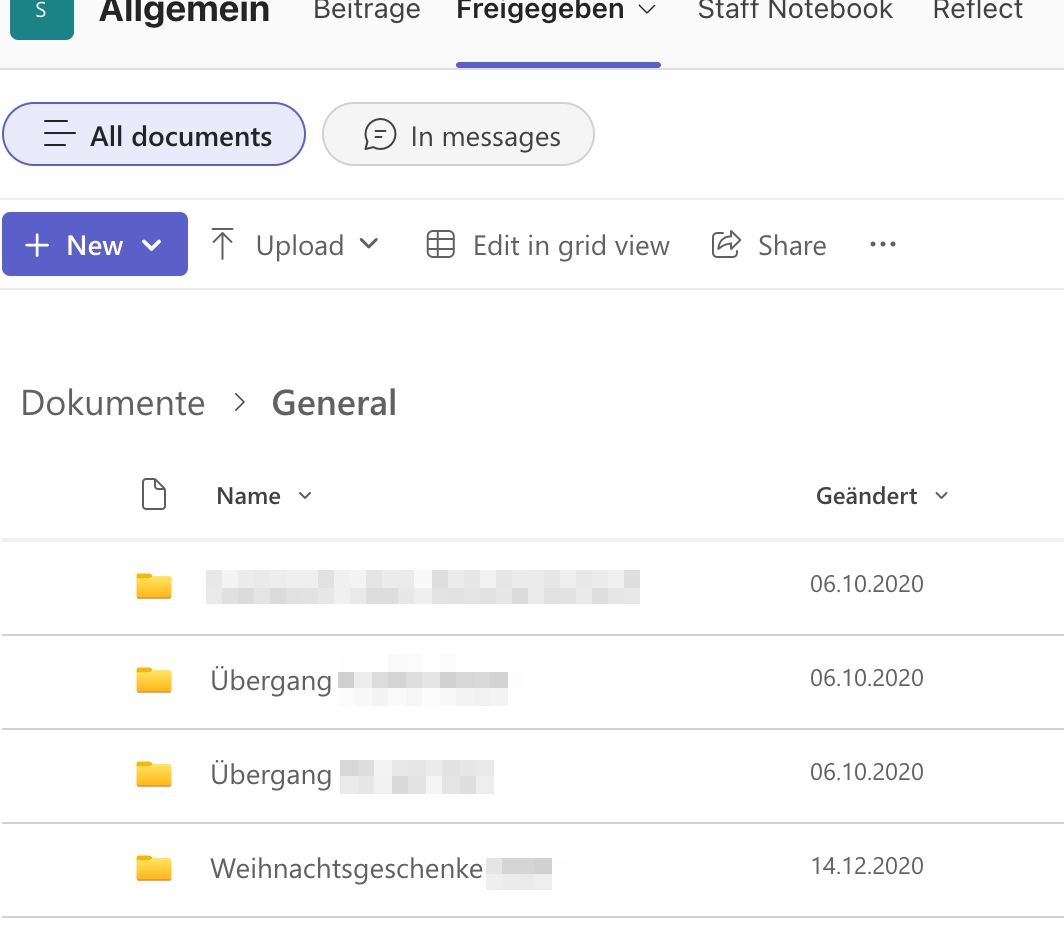
Task: Click the upload arrow icon
Action: point(223,245)
